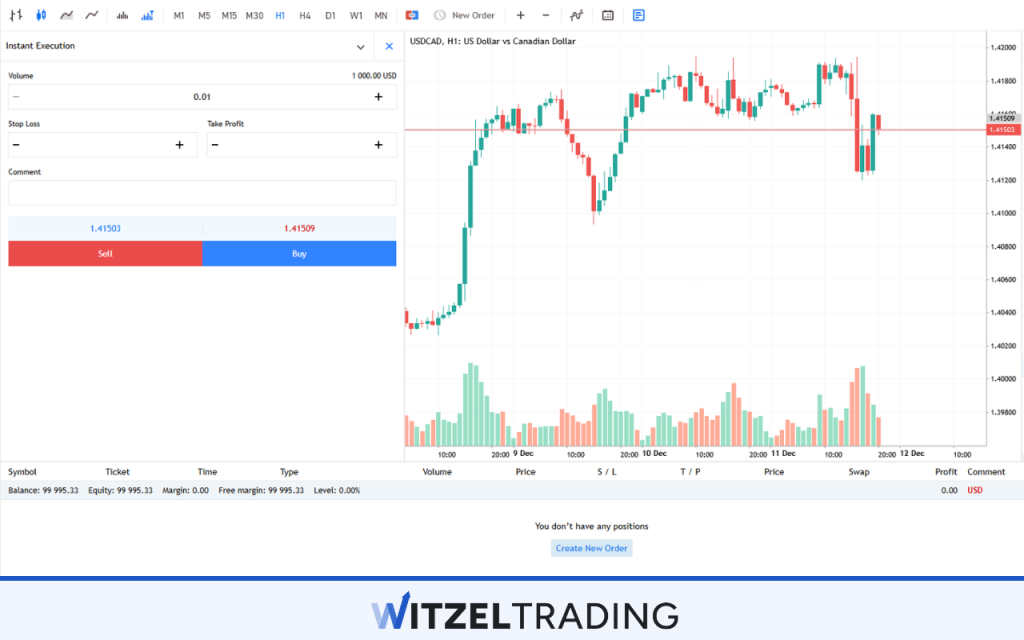Click the Buy price quote 1.41509
The image size is (1024, 640).
pyautogui.click(x=300, y=228)
